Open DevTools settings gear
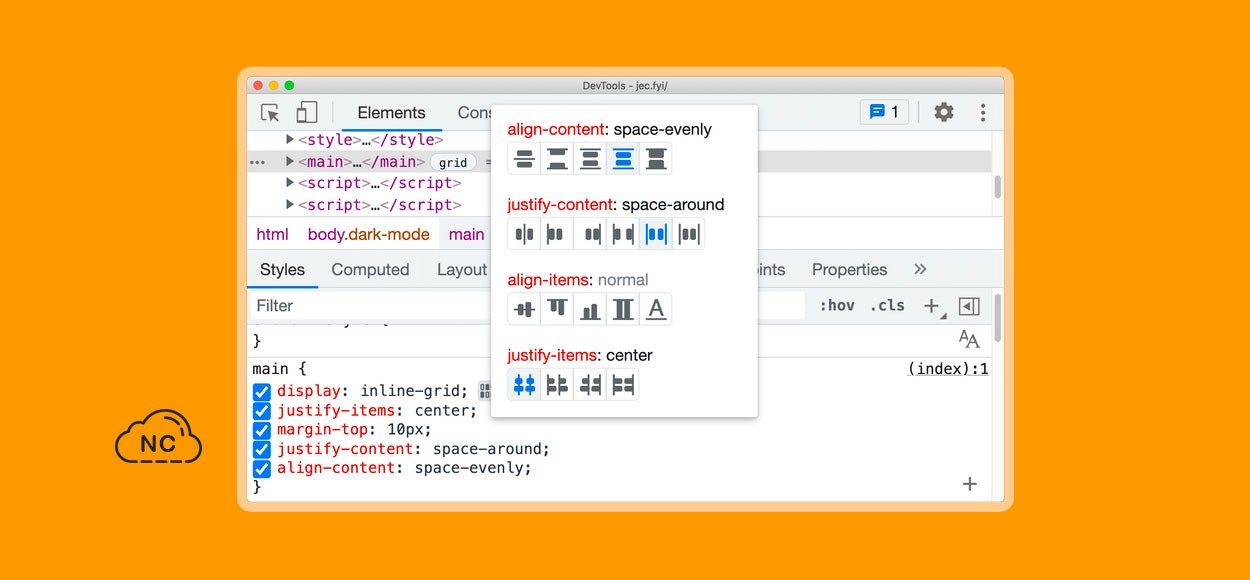1250x580 pixels. [944, 112]
